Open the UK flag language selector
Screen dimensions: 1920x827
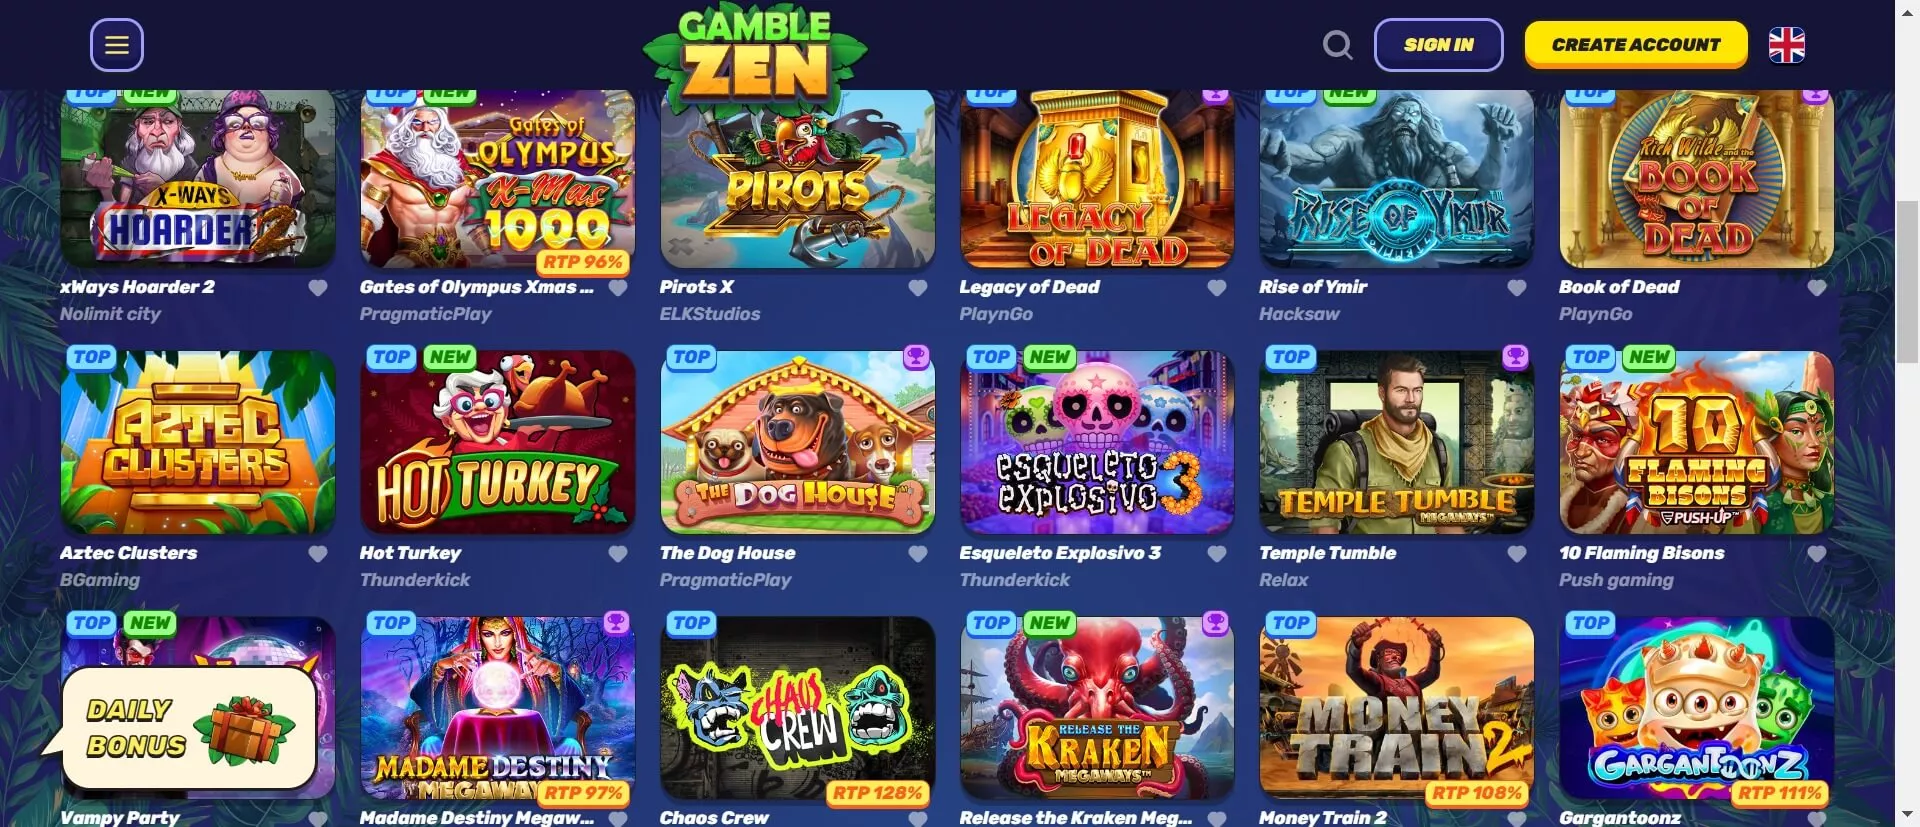[1786, 45]
